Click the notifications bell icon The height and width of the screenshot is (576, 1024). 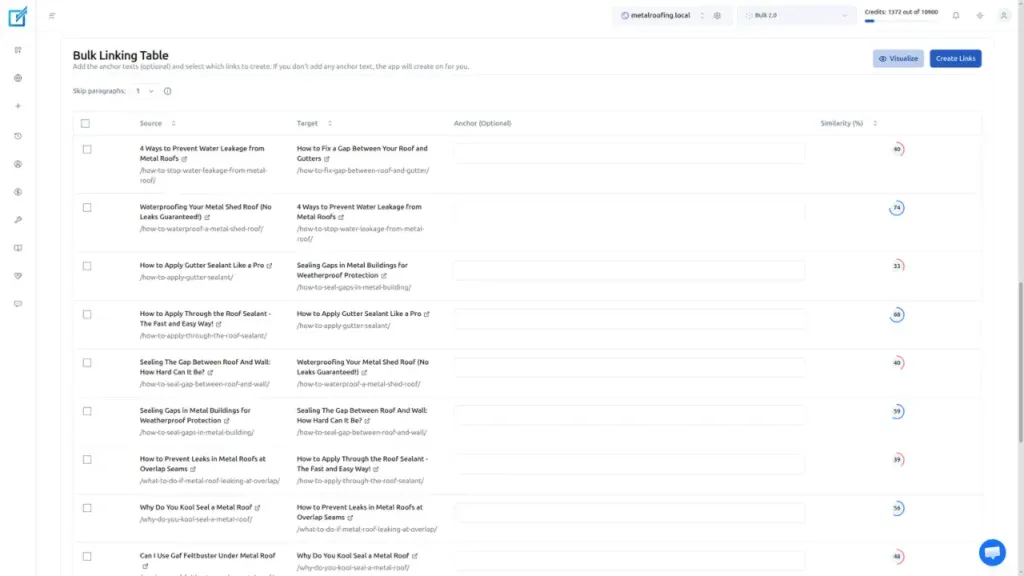pyautogui.click(x=954, y=17)
